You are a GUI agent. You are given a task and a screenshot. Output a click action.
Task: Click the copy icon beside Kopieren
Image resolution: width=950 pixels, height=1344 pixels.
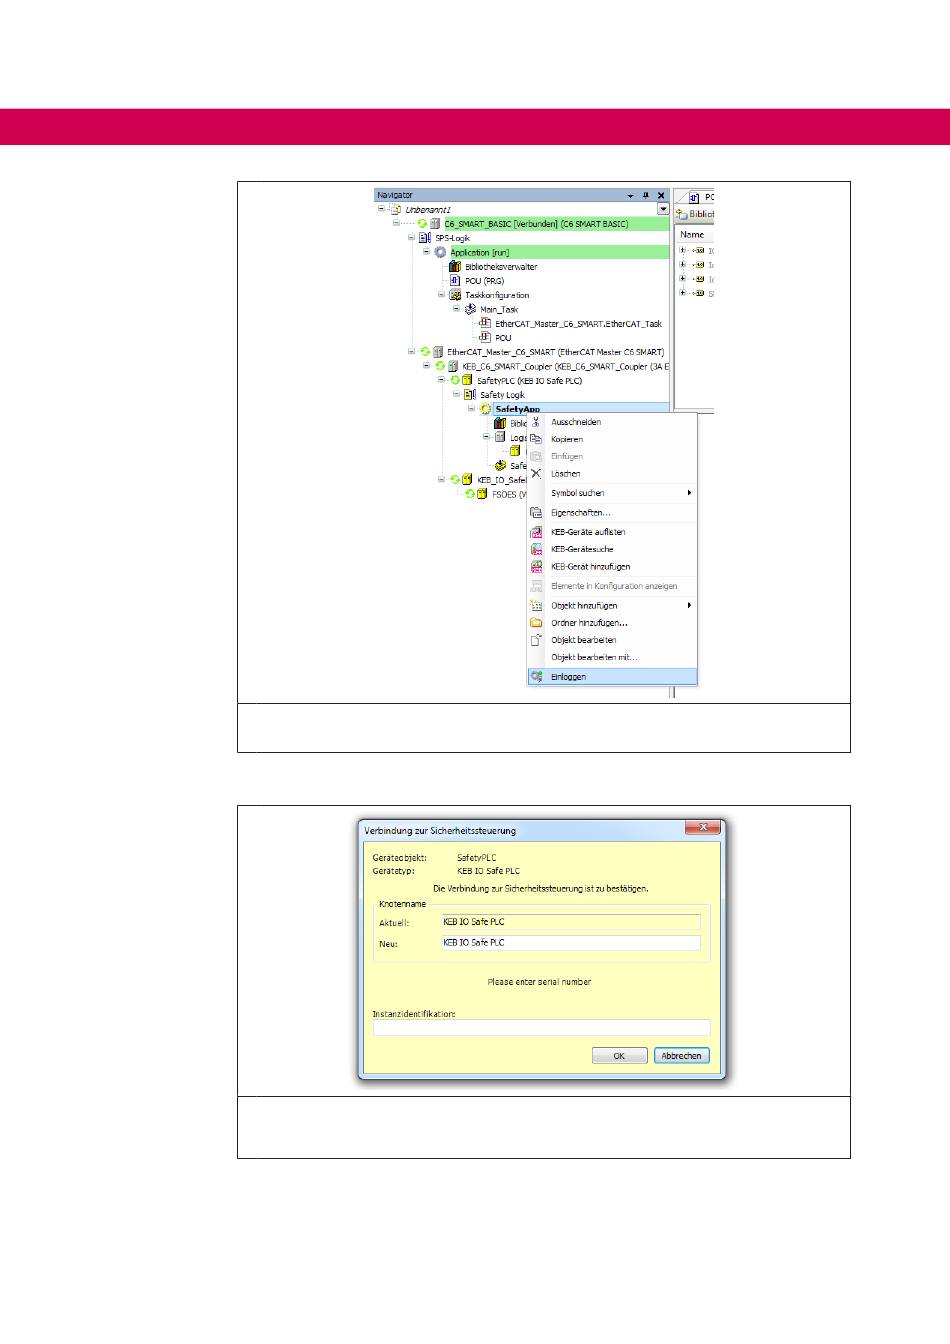click(536, 439)
